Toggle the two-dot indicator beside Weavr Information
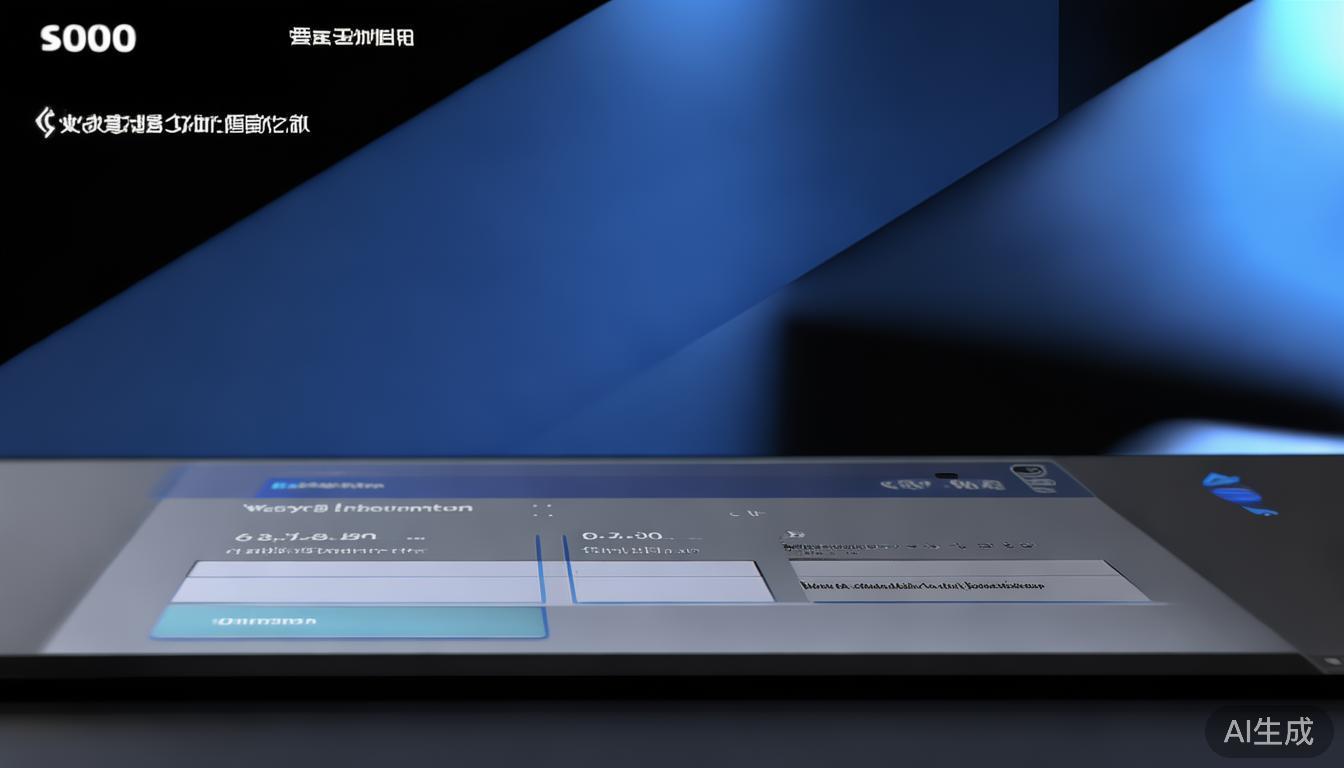The image size is (1344, 768). pos(541,510)
